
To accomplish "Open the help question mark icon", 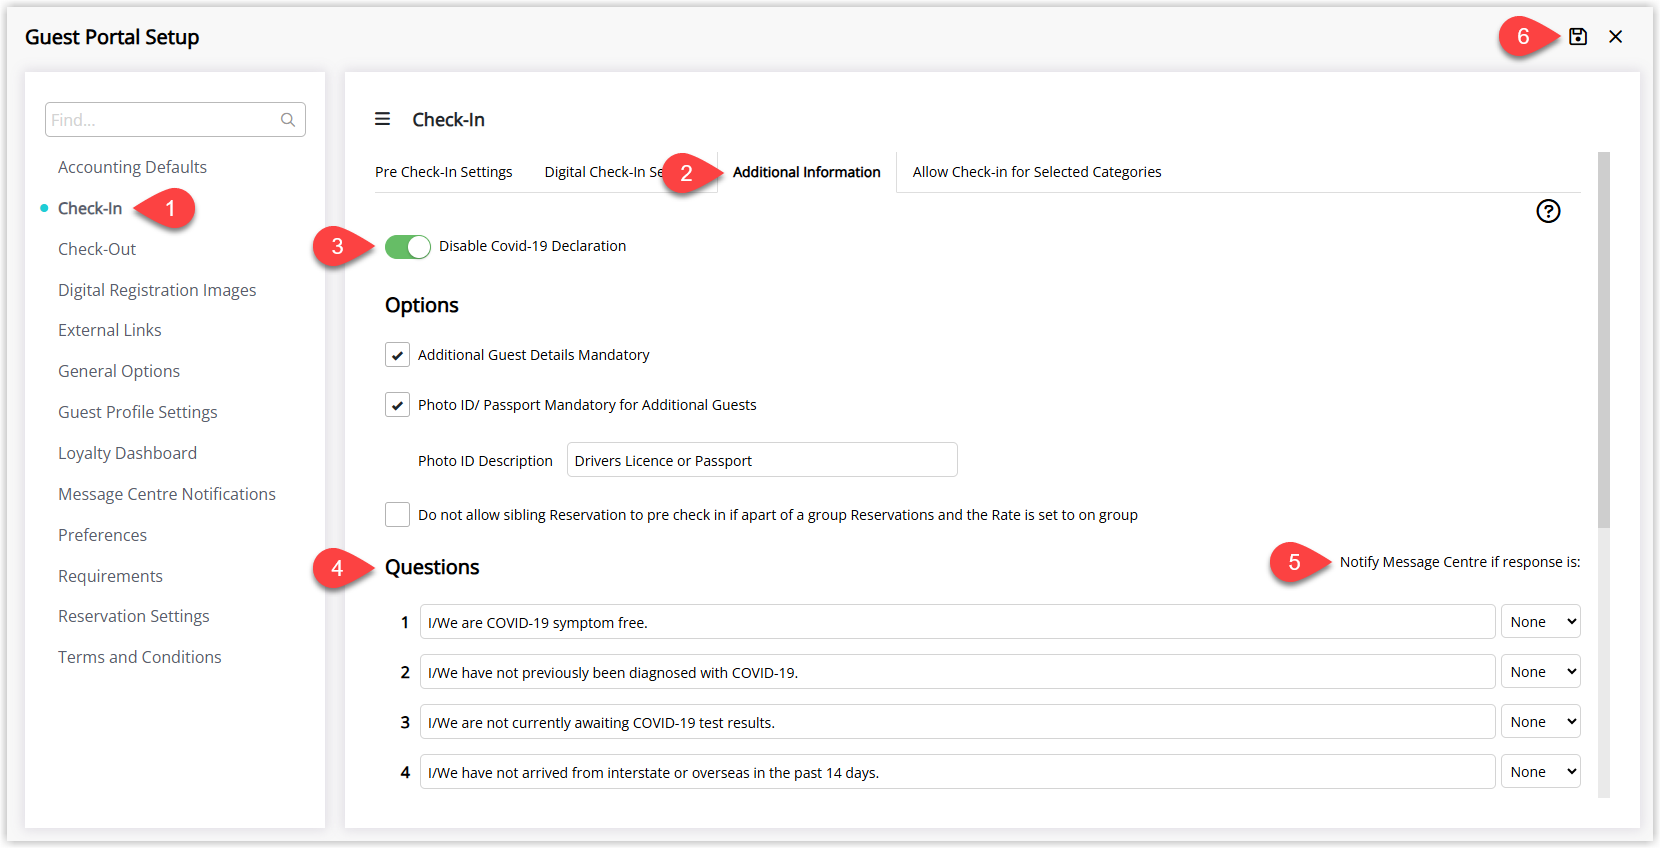I will point(1548,211).
